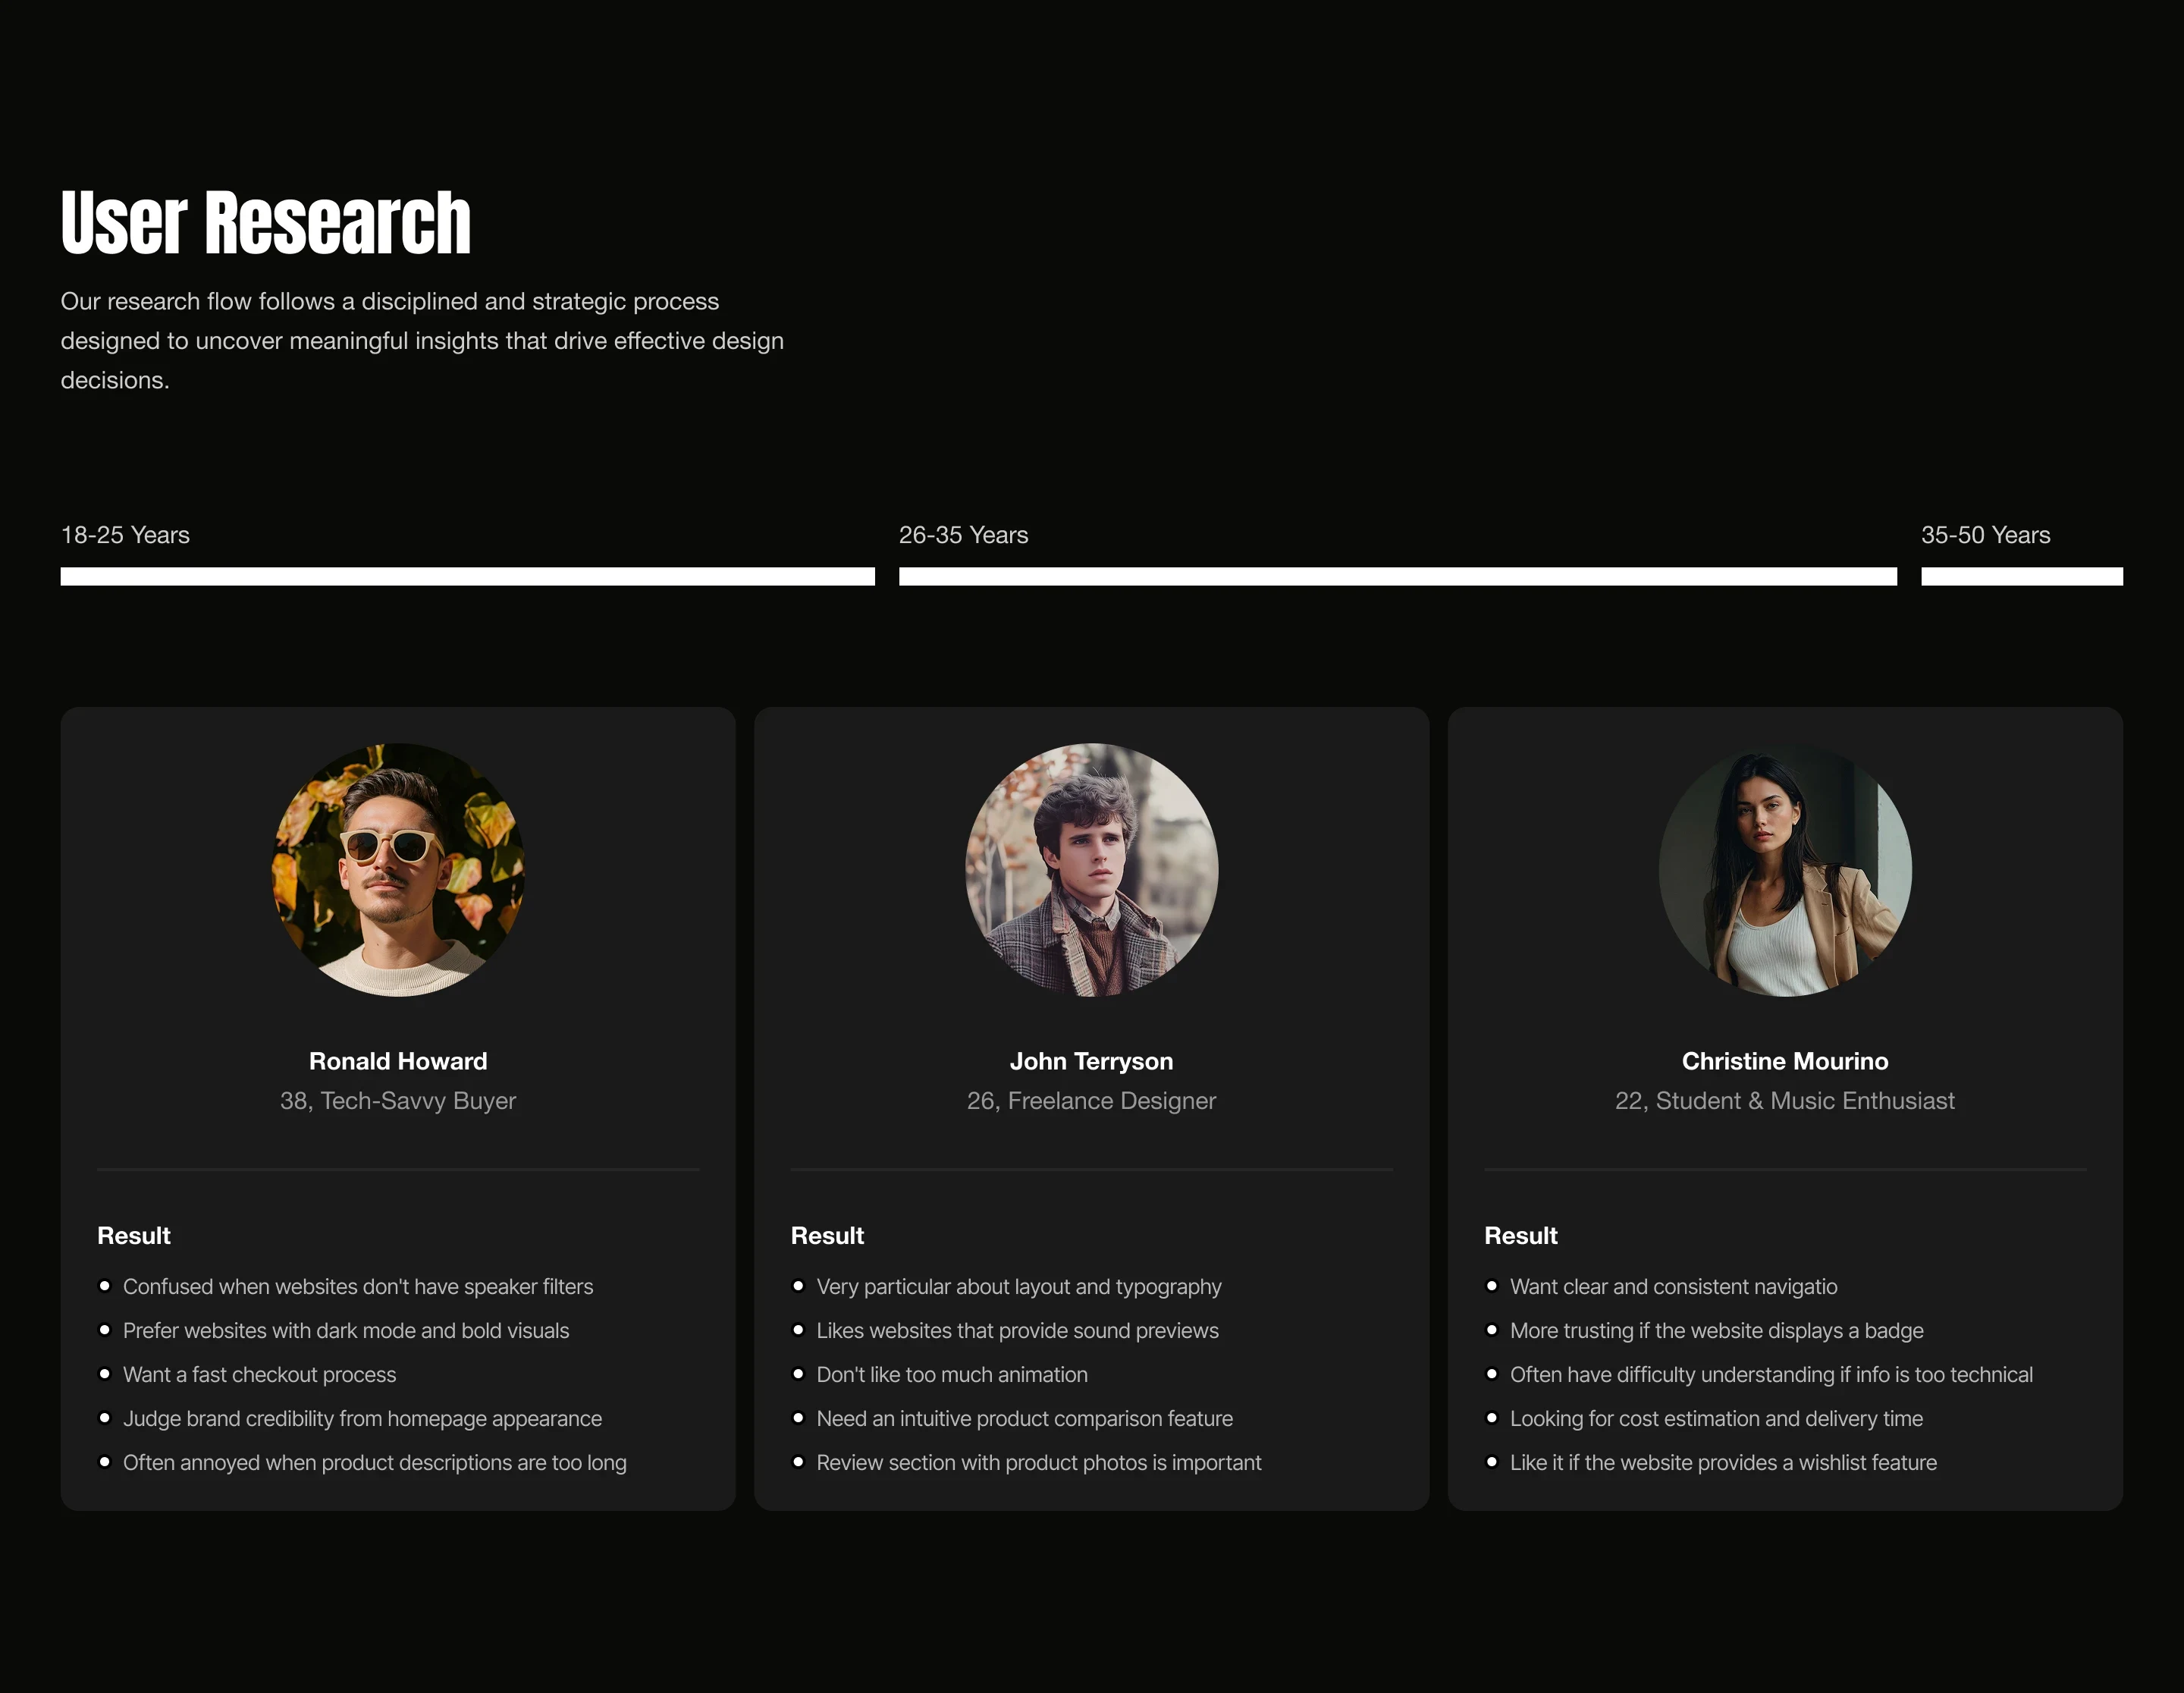Image resolution: width=2184 pixels, height=1693 pixels.
Task: Click 'Need an intuitive product comparison feature'
Action: [x=1024, y=1419]
